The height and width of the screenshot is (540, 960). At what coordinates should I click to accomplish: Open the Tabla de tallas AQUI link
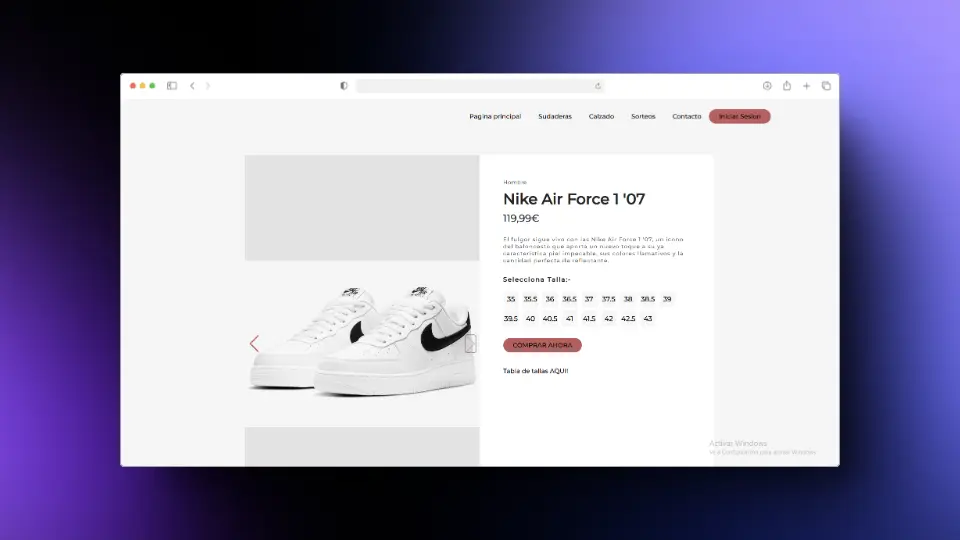coord(536,370)
